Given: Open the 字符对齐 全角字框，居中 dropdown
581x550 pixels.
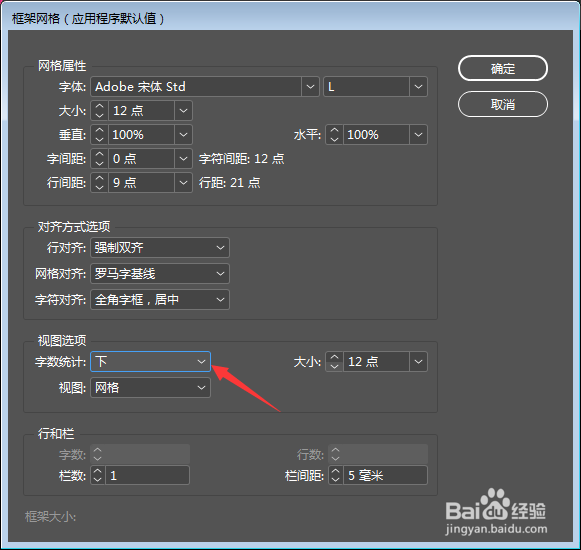Looking at the screenshot, I should click(x=160, y=299).
